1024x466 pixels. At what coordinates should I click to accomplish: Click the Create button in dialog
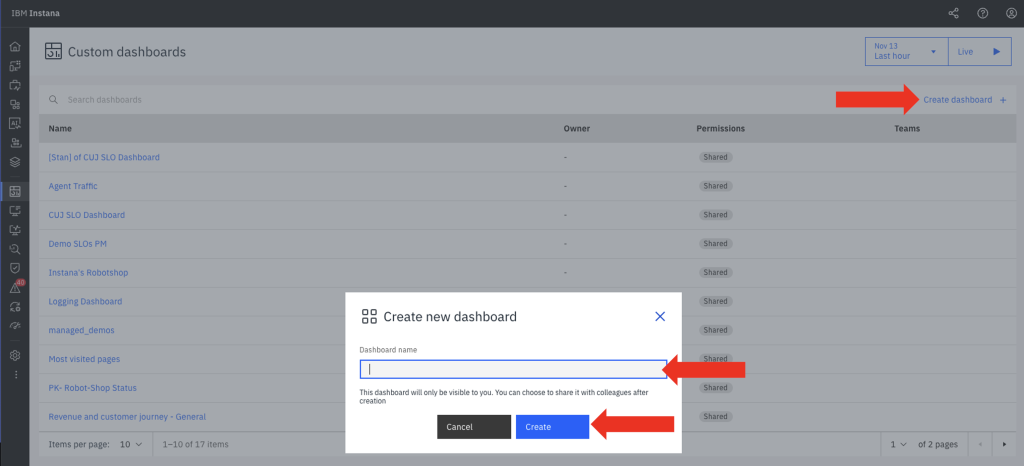[x=552, y=427]
